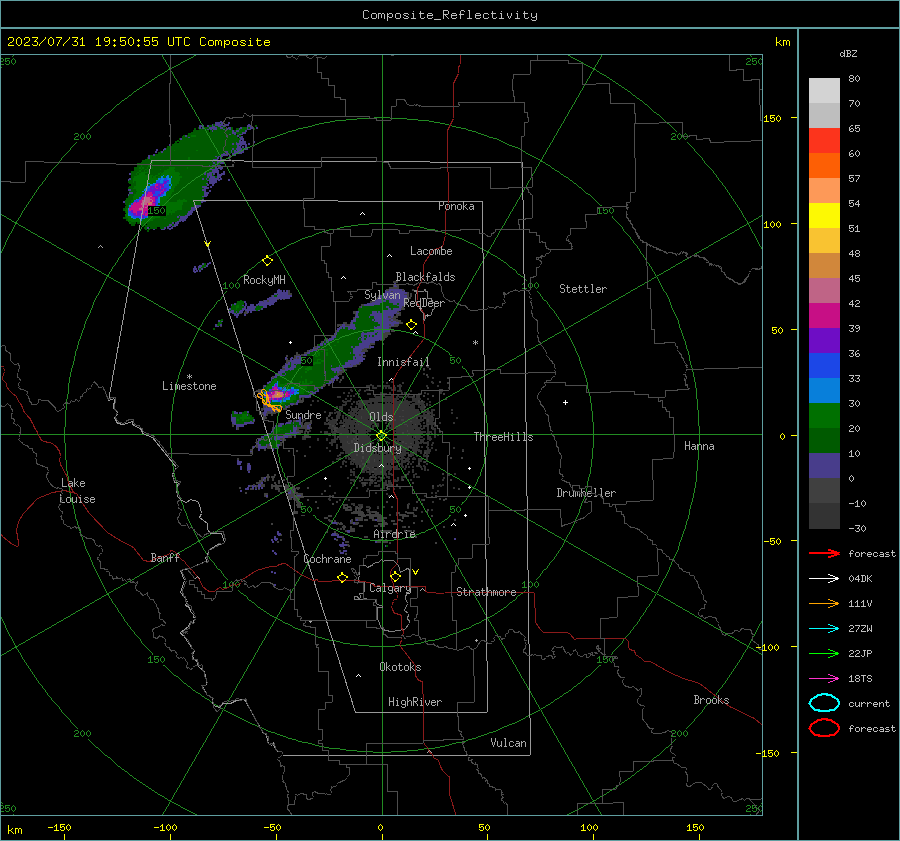Click the radar center diamond above Didsbury
The width and height of the screenshot is (900, 841).
pos(381,435)
